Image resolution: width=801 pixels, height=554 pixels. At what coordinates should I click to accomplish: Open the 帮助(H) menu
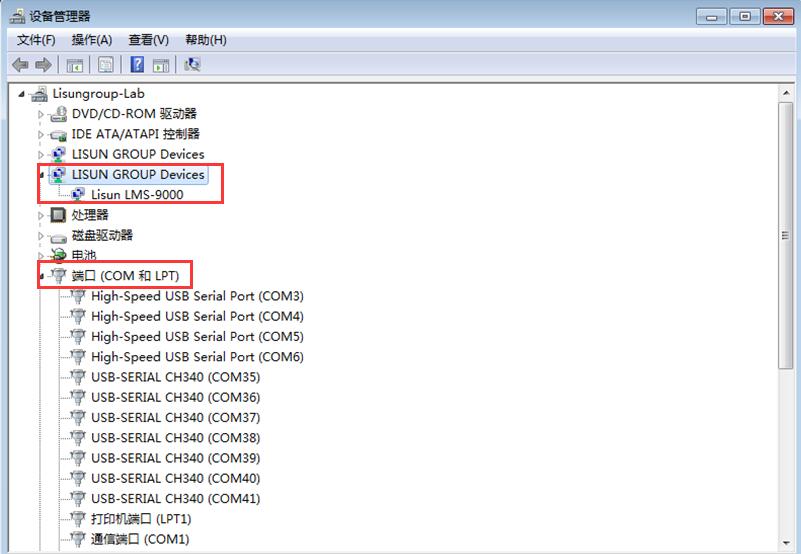(205, 40)
